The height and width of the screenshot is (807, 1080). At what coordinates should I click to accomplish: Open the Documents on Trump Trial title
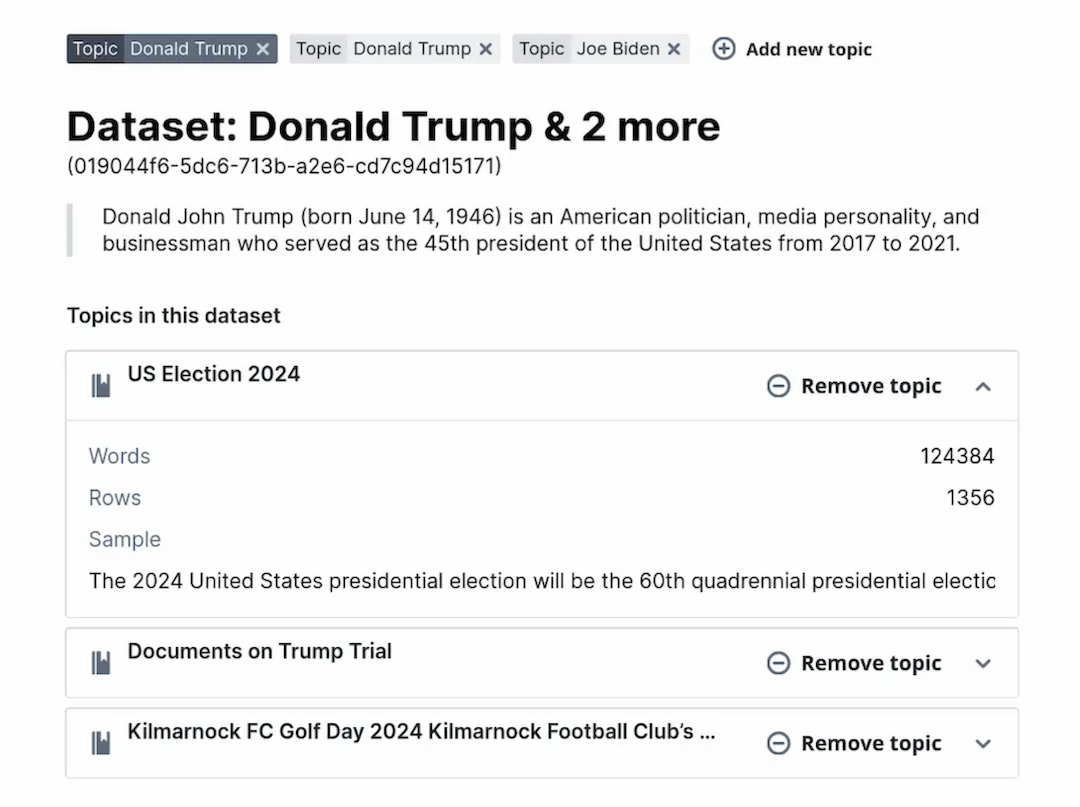point(259,651)
